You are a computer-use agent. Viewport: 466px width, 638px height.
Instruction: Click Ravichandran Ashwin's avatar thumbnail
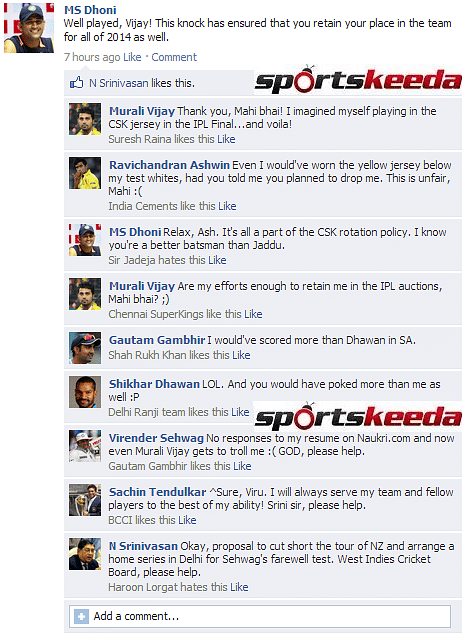pyautogui.click(x=85, y=173)
